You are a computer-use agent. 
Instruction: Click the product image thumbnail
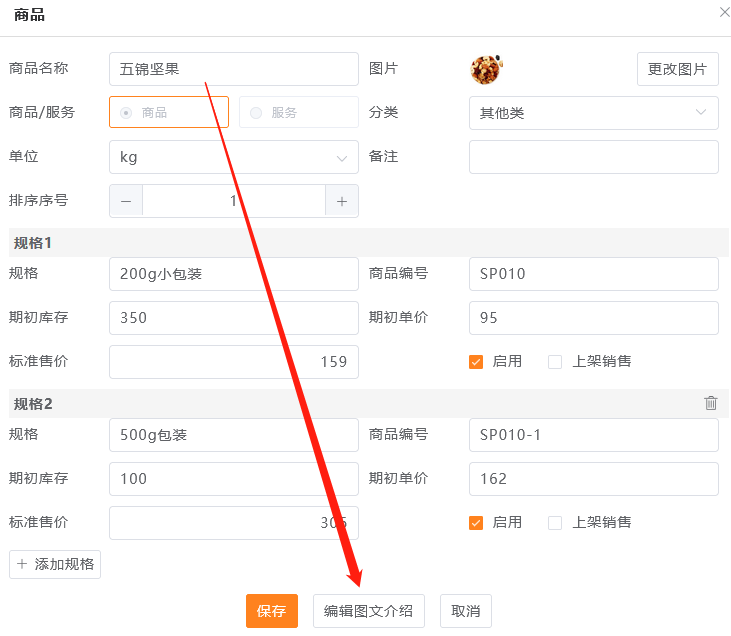(486, 69)
